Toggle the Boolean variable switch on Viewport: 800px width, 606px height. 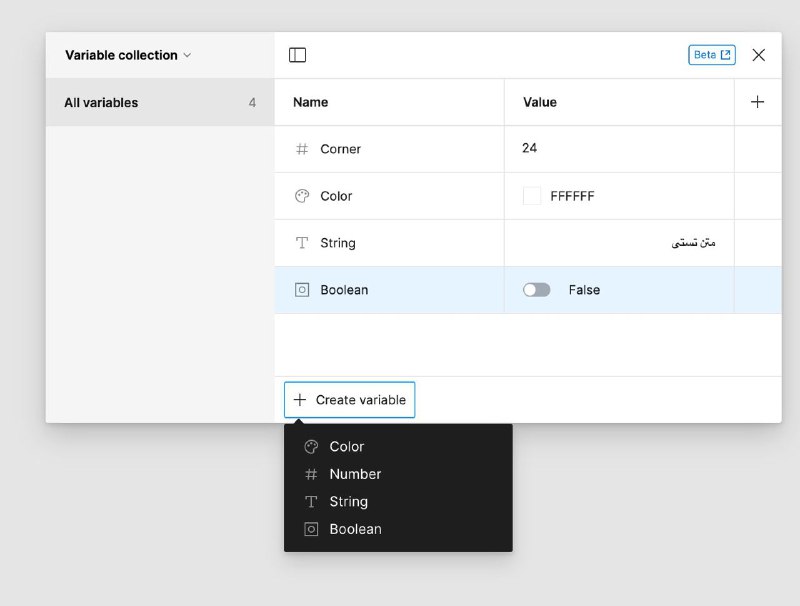coord(536,290)
